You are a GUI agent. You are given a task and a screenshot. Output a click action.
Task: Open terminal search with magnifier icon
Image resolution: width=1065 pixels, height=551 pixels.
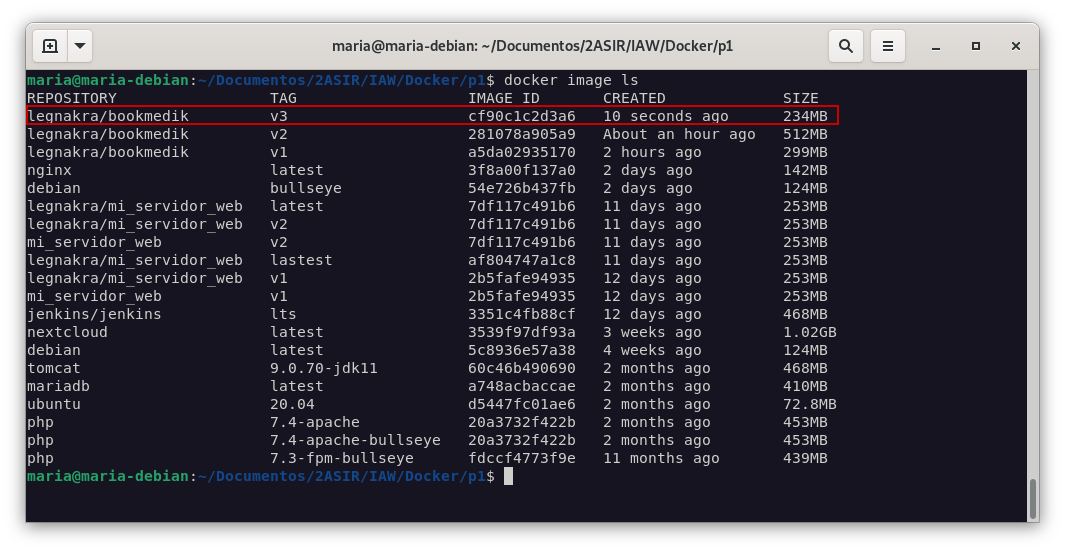(846, 46)
